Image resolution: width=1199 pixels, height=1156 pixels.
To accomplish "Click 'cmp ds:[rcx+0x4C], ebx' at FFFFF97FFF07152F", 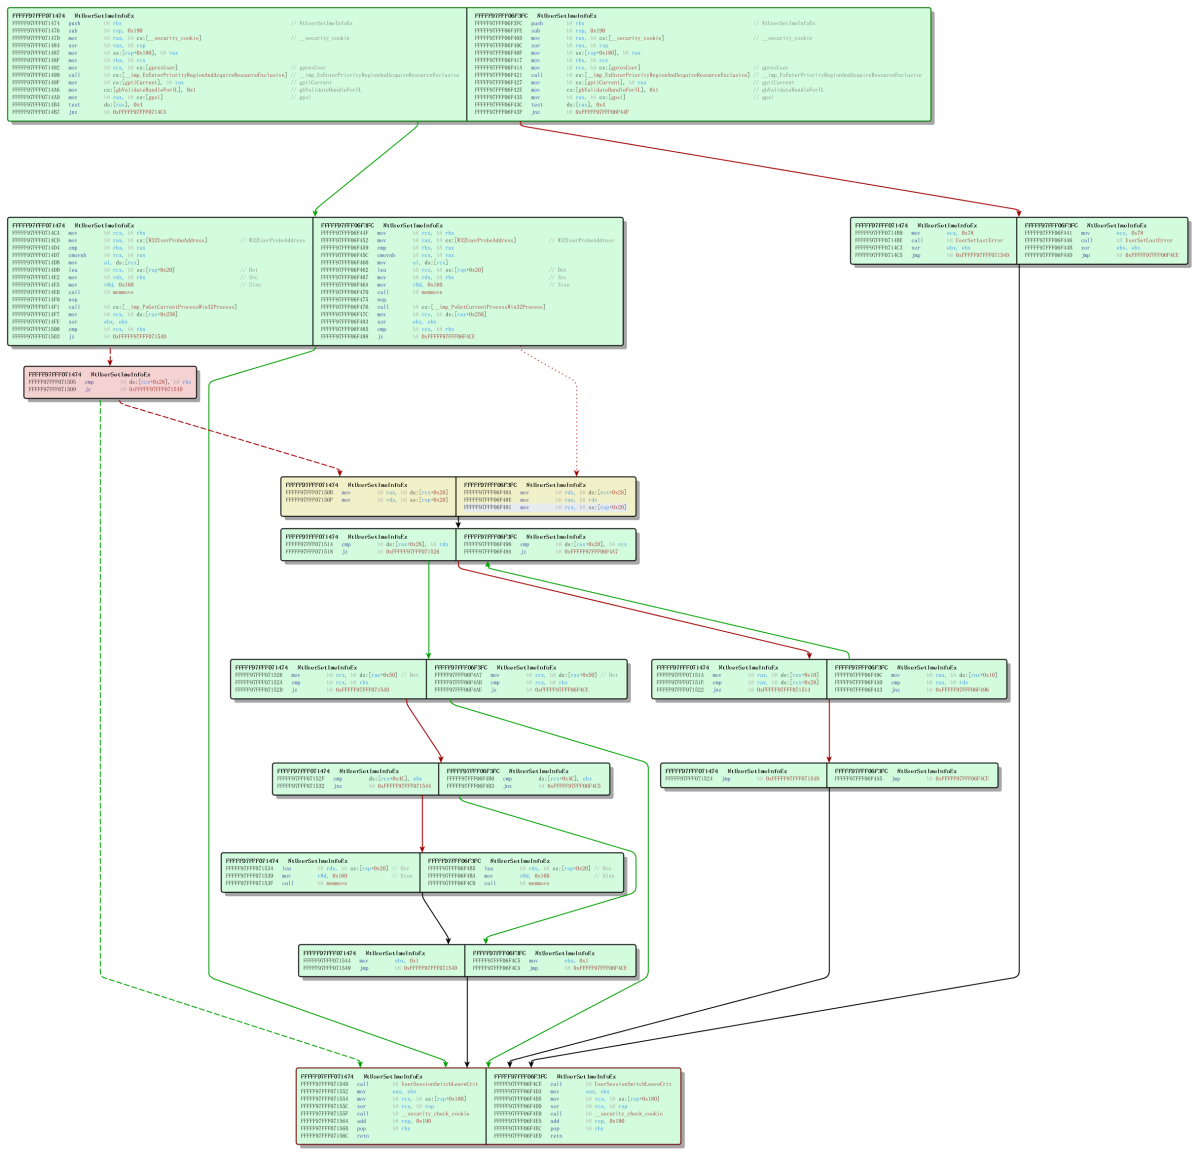I will click(x=349, y=779).
